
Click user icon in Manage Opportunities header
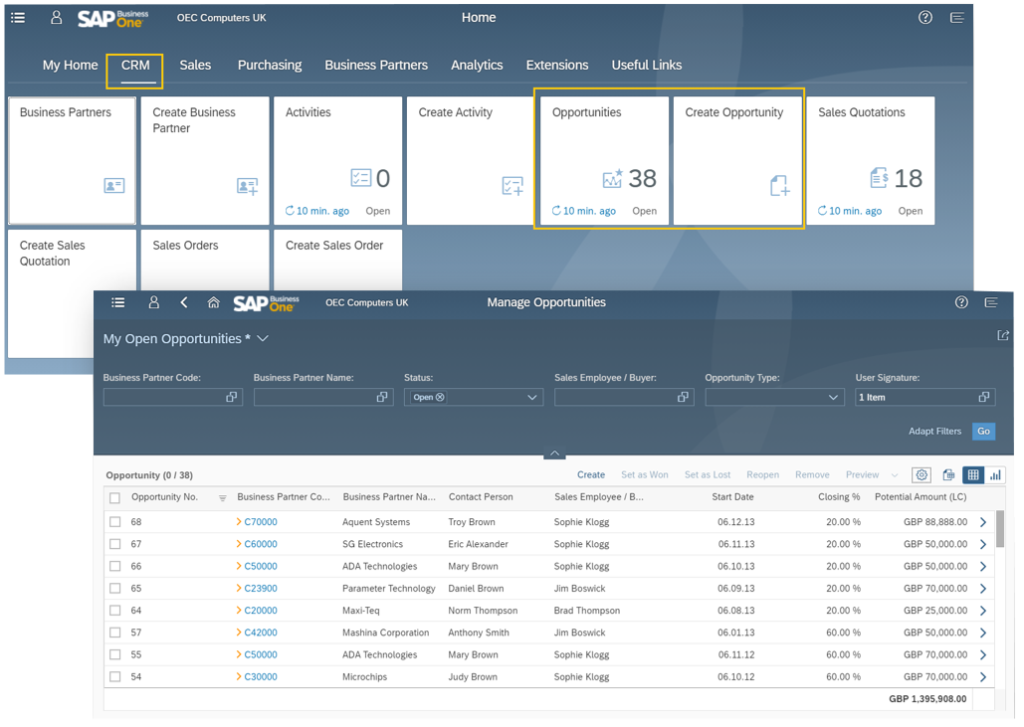click(153, 302)
